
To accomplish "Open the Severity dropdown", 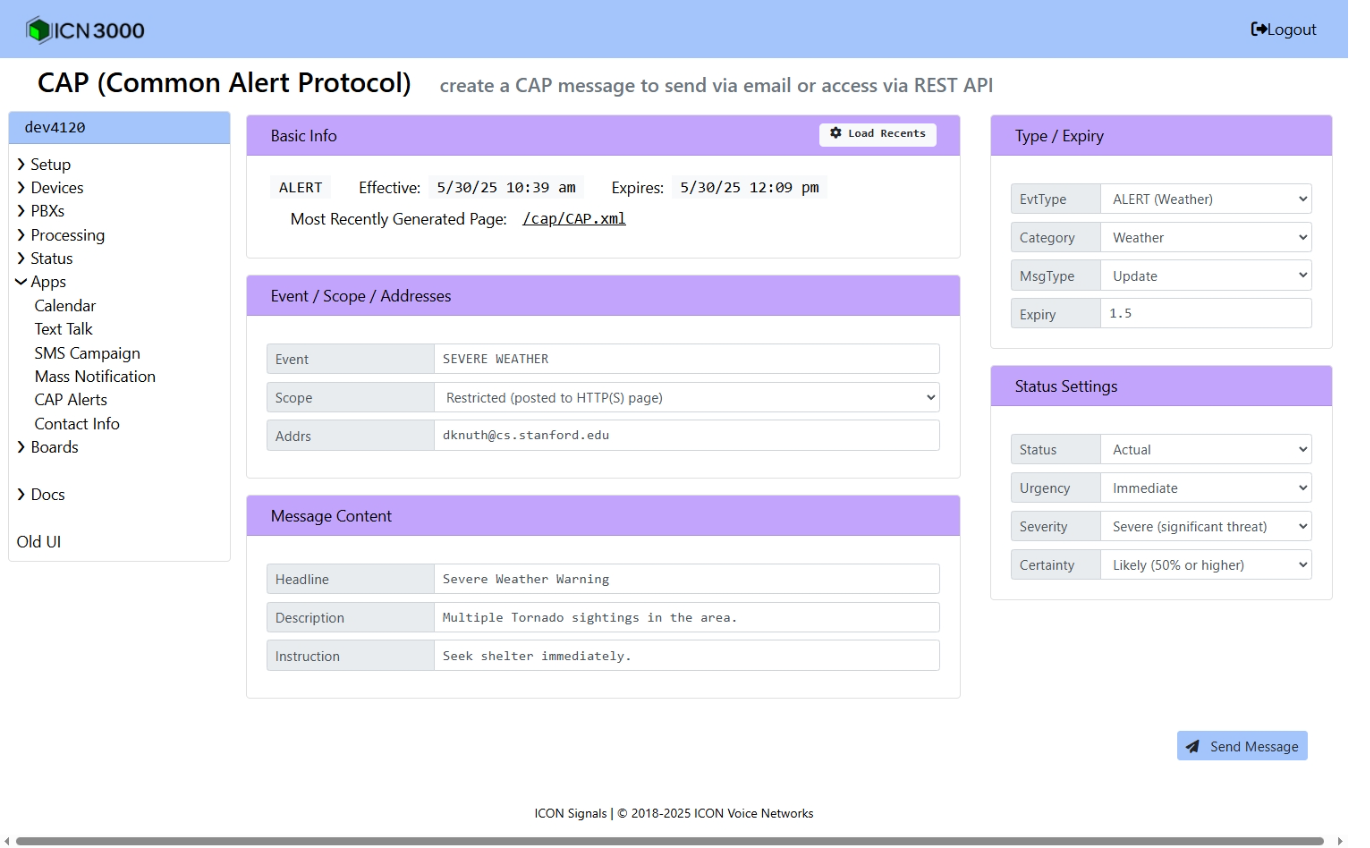I will [x=1205, y=527].
